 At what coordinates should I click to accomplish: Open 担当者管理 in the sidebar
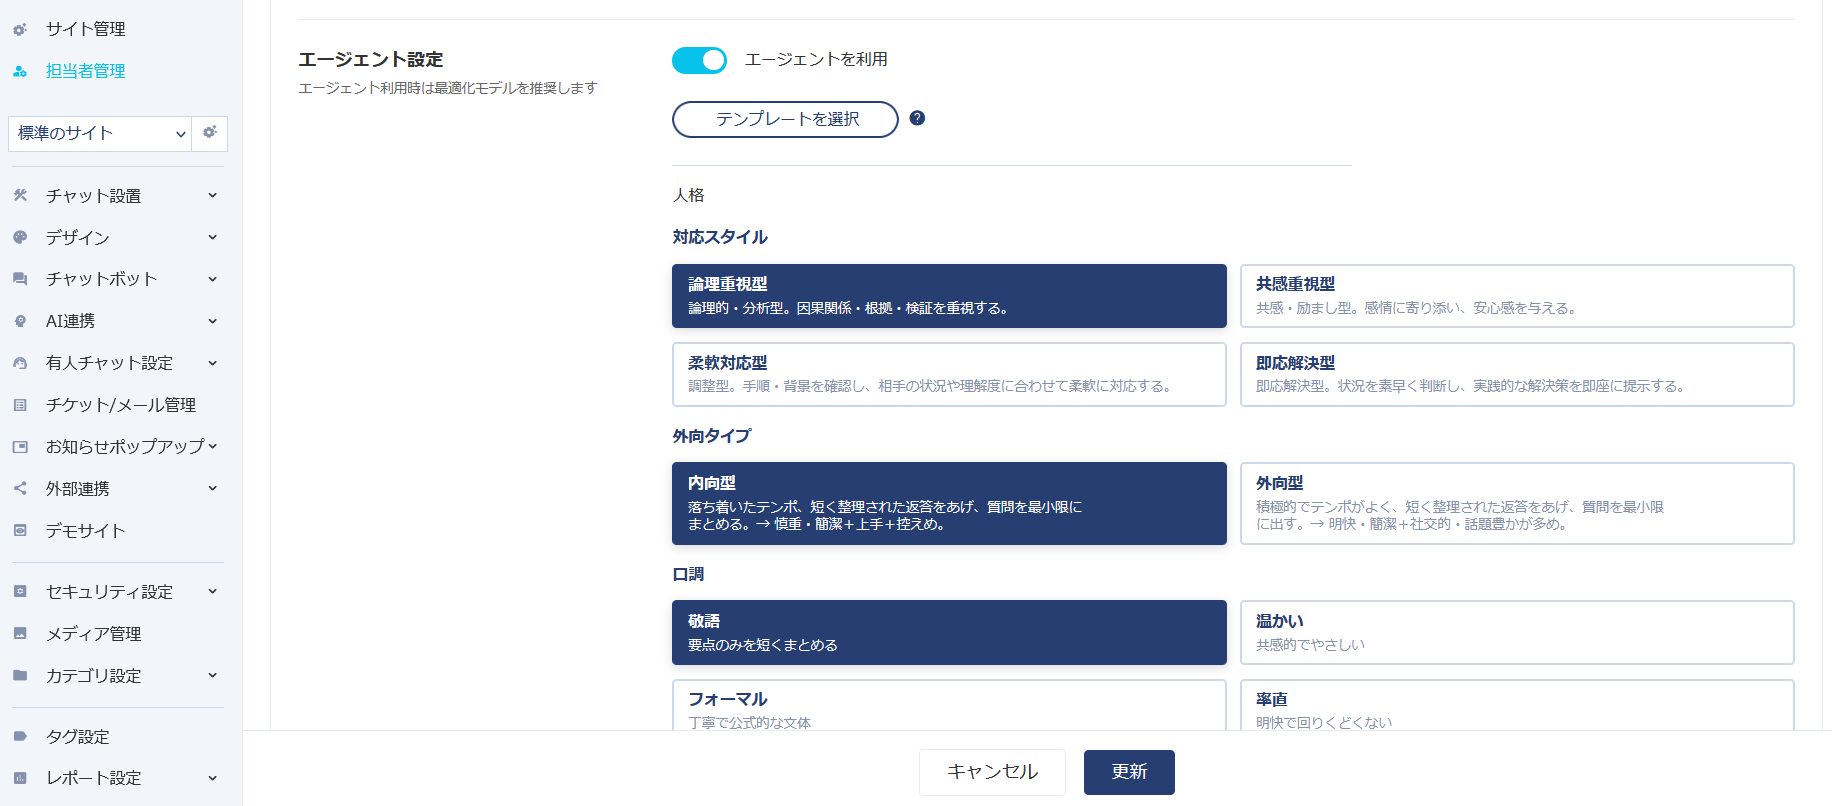[x=85, y=71]
